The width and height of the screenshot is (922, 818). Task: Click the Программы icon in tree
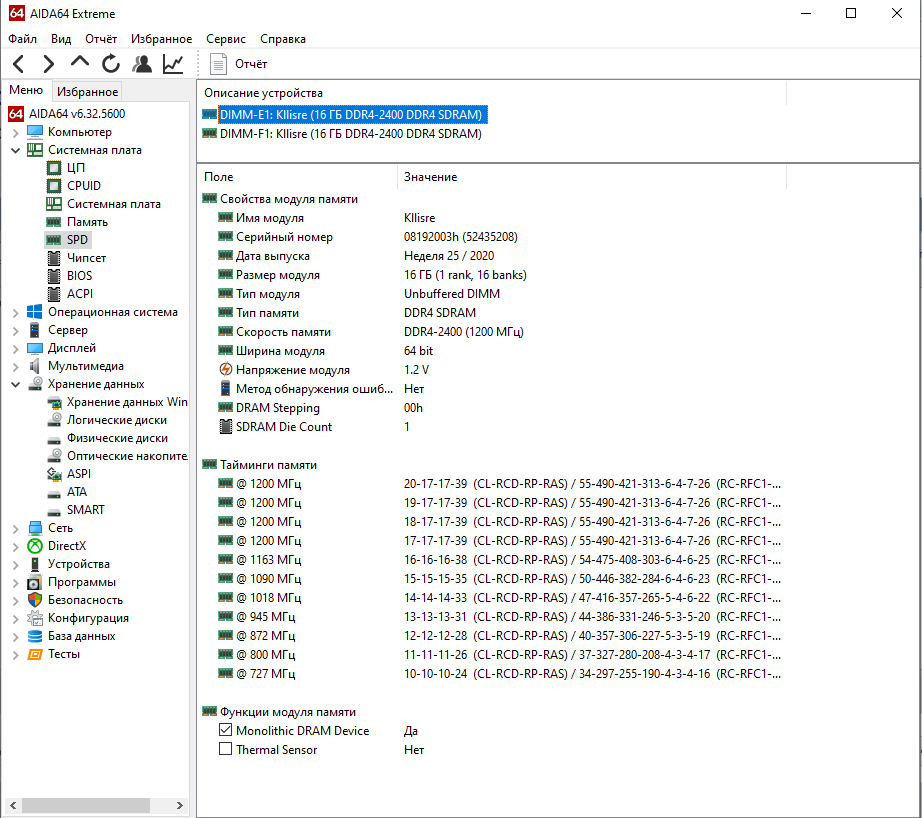tap(35, 582)
